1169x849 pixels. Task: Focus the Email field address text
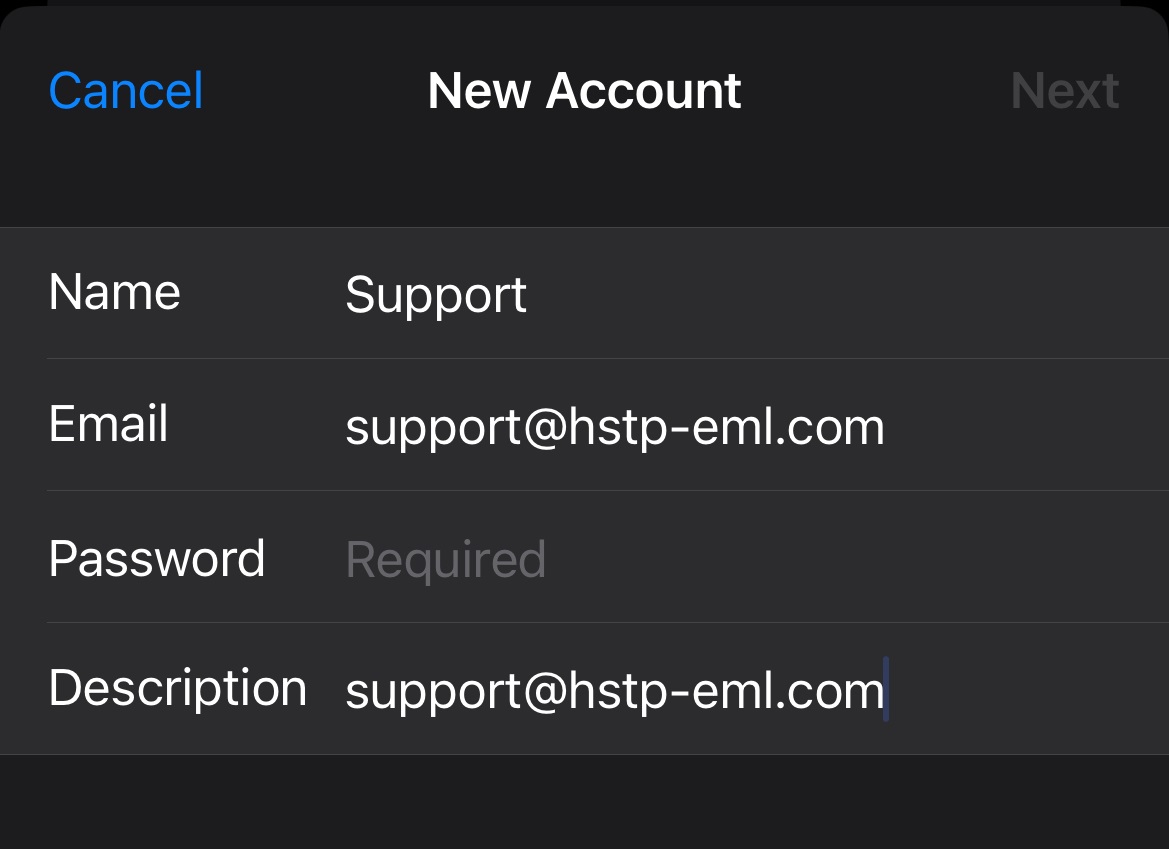click(614, 427)
